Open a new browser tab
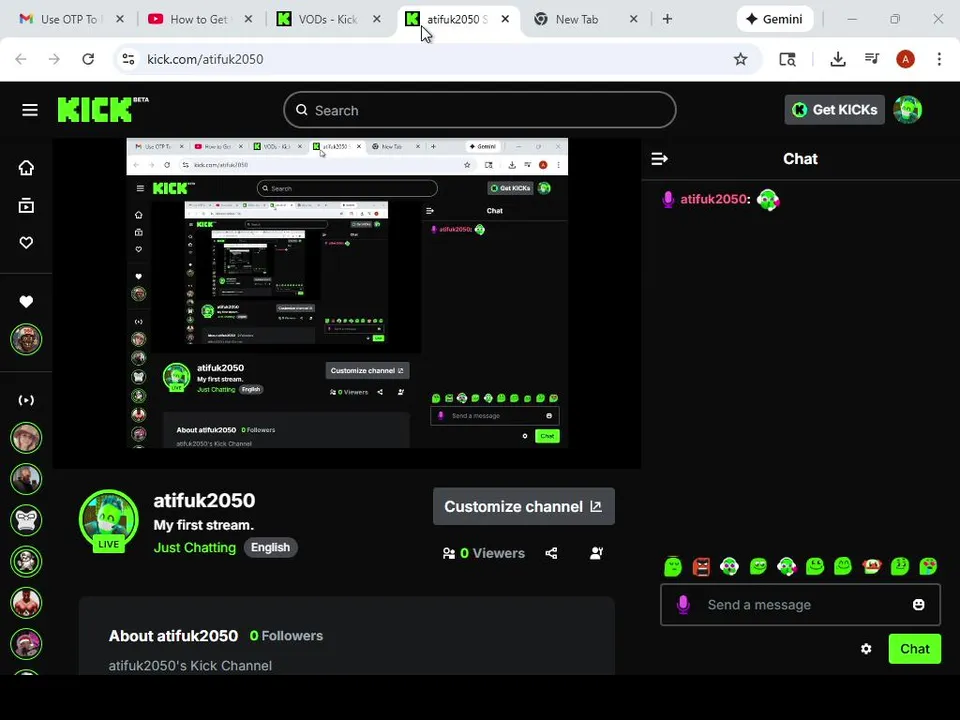This screenshot has height=720, width=960. point(667,20)
